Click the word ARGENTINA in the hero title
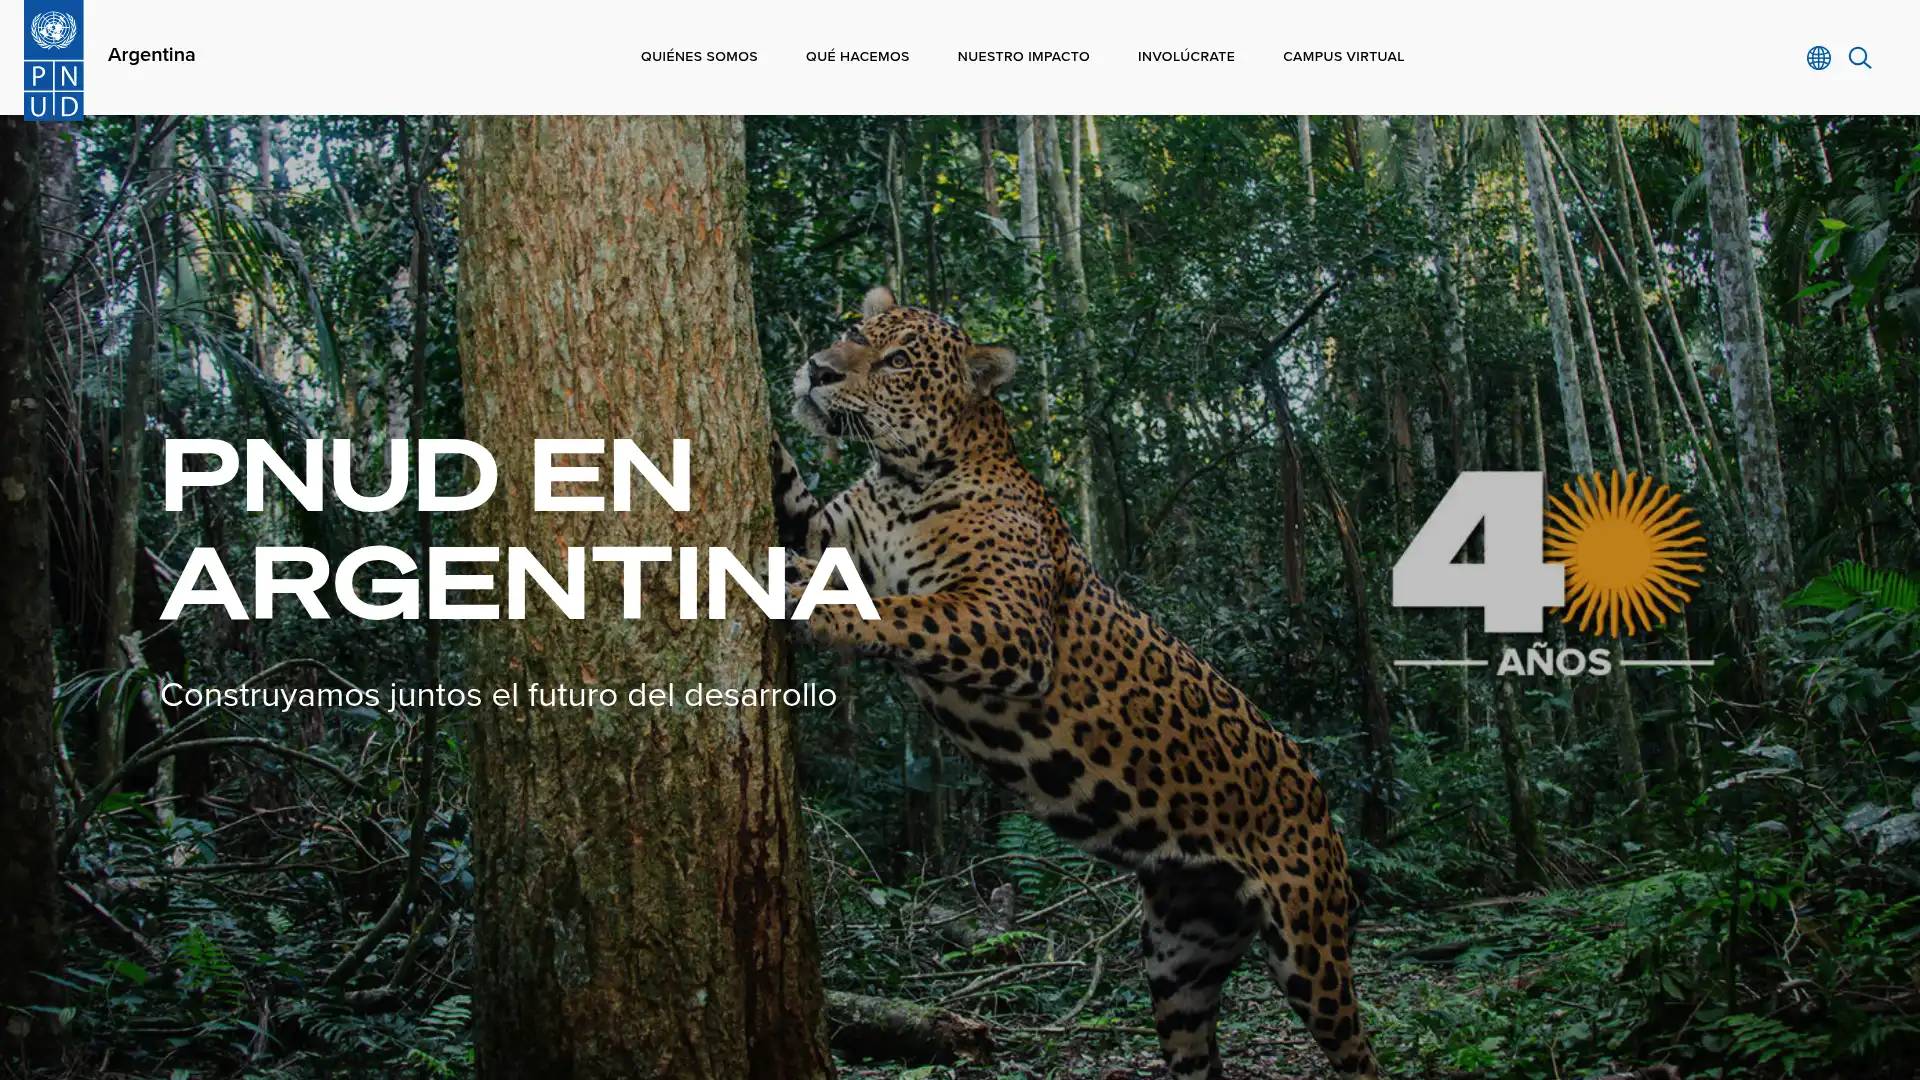Screen dimensions: 1920x1080 coord(520,585)
